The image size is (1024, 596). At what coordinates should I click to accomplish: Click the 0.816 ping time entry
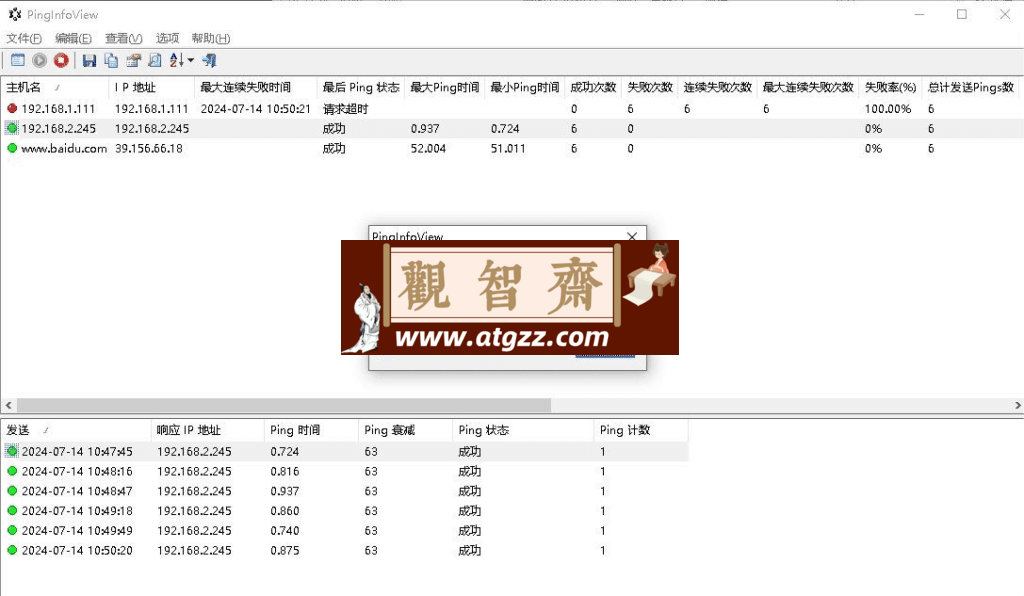coord(285,471)
